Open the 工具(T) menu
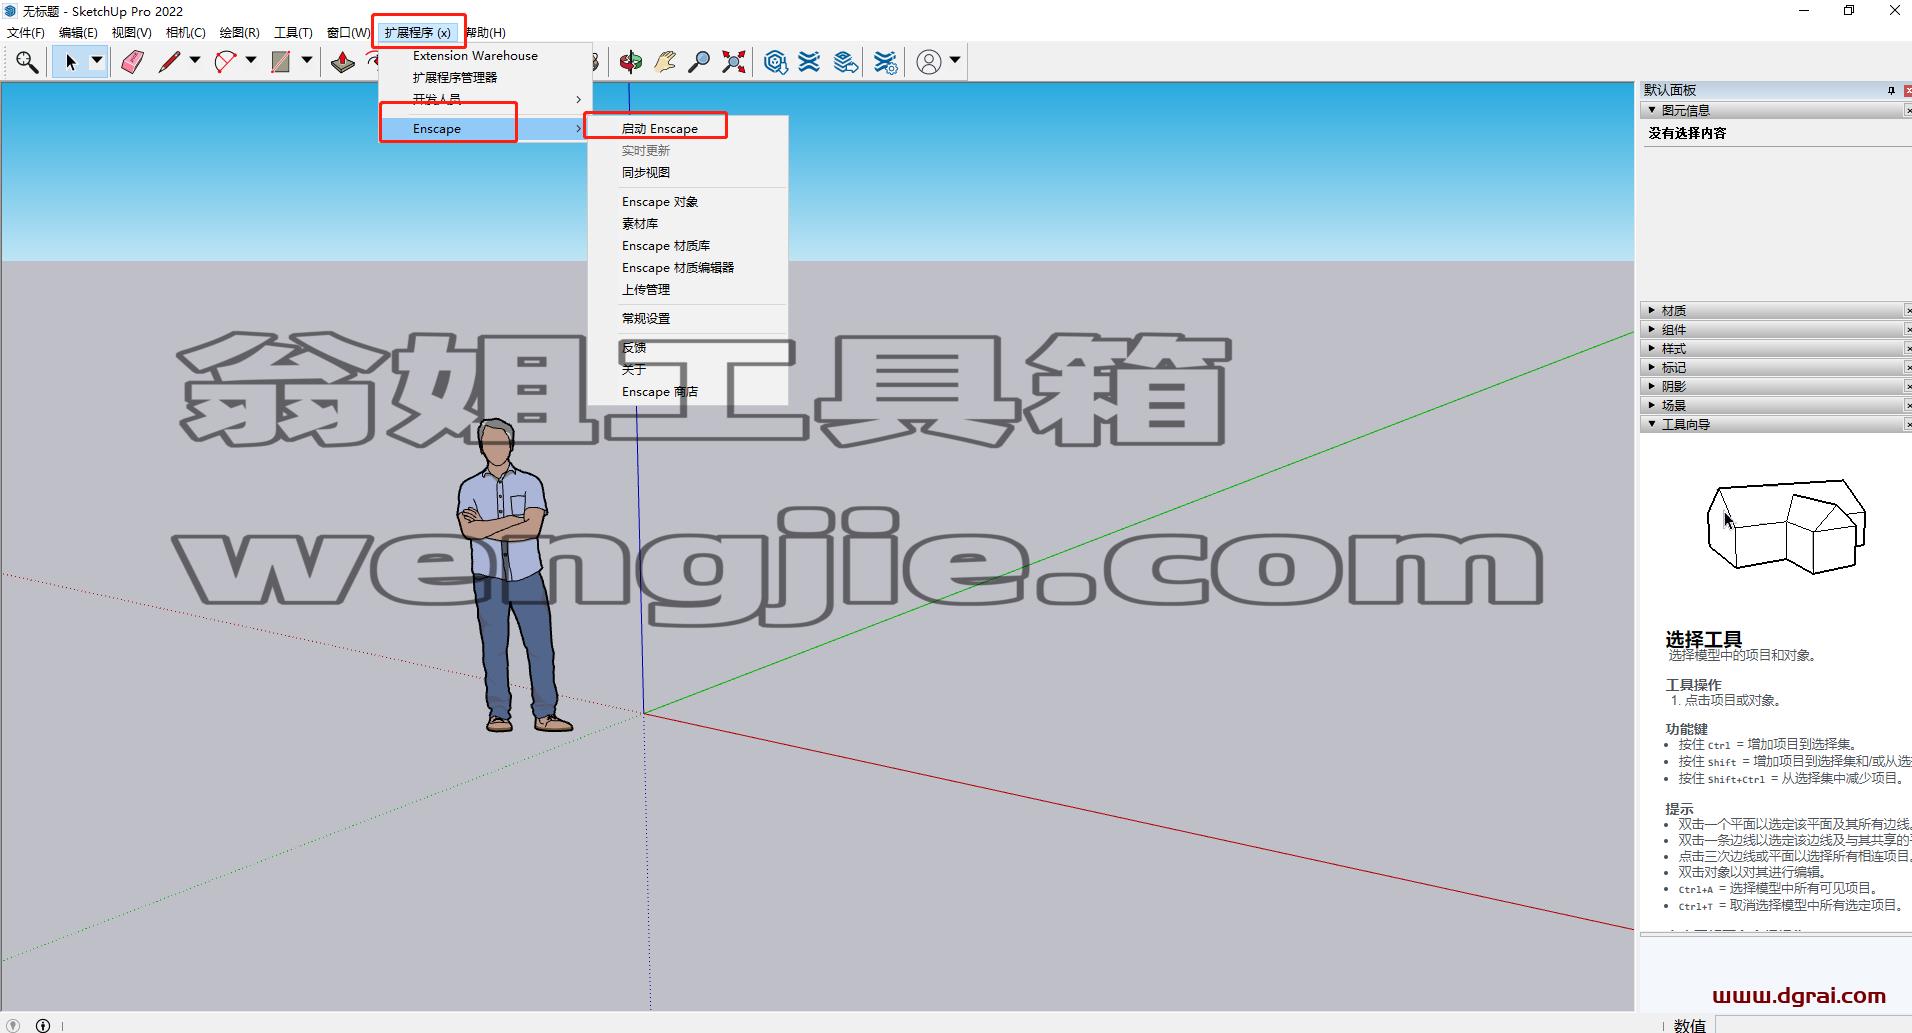Image resolution: width=1912 pixels, height=1033 pixels. 294,33
